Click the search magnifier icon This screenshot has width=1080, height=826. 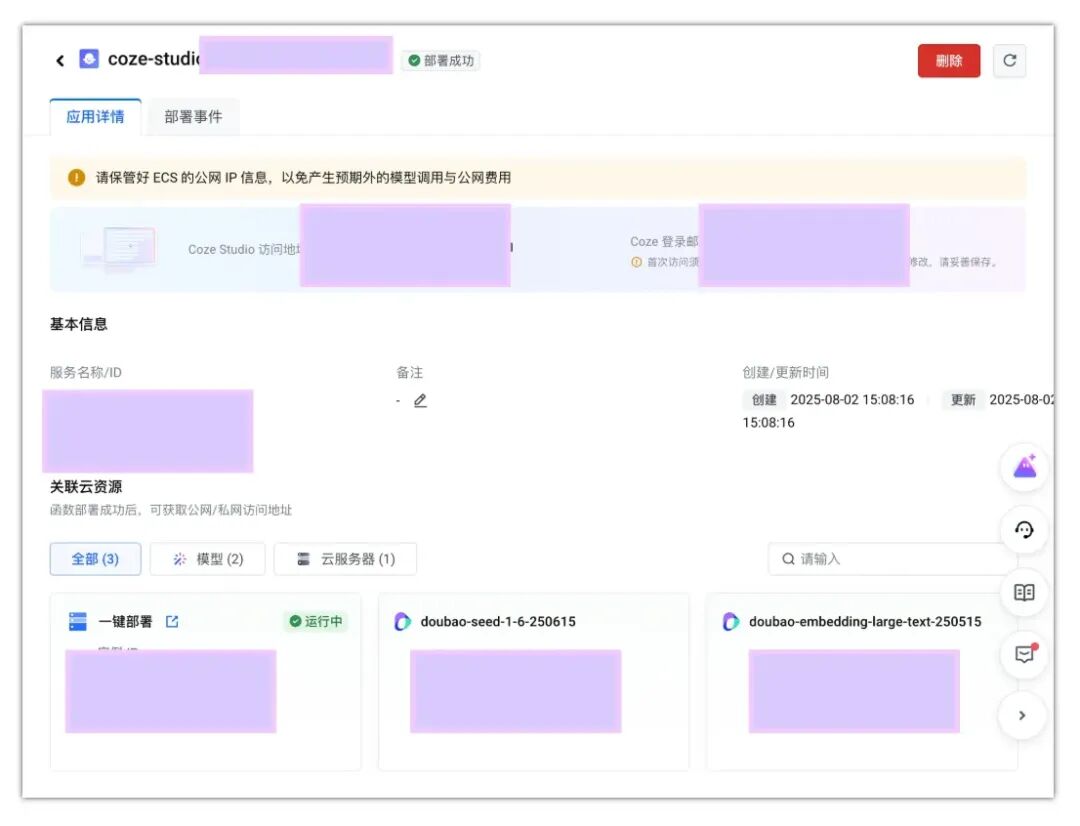(788, 559)
